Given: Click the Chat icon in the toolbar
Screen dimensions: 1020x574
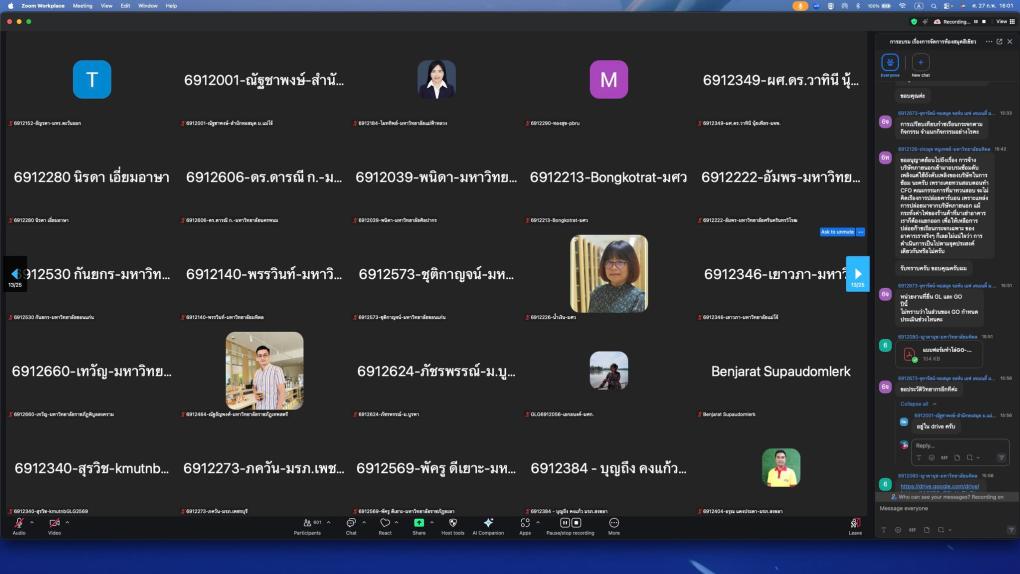Looking at the screenshot, I should point(350,523).
